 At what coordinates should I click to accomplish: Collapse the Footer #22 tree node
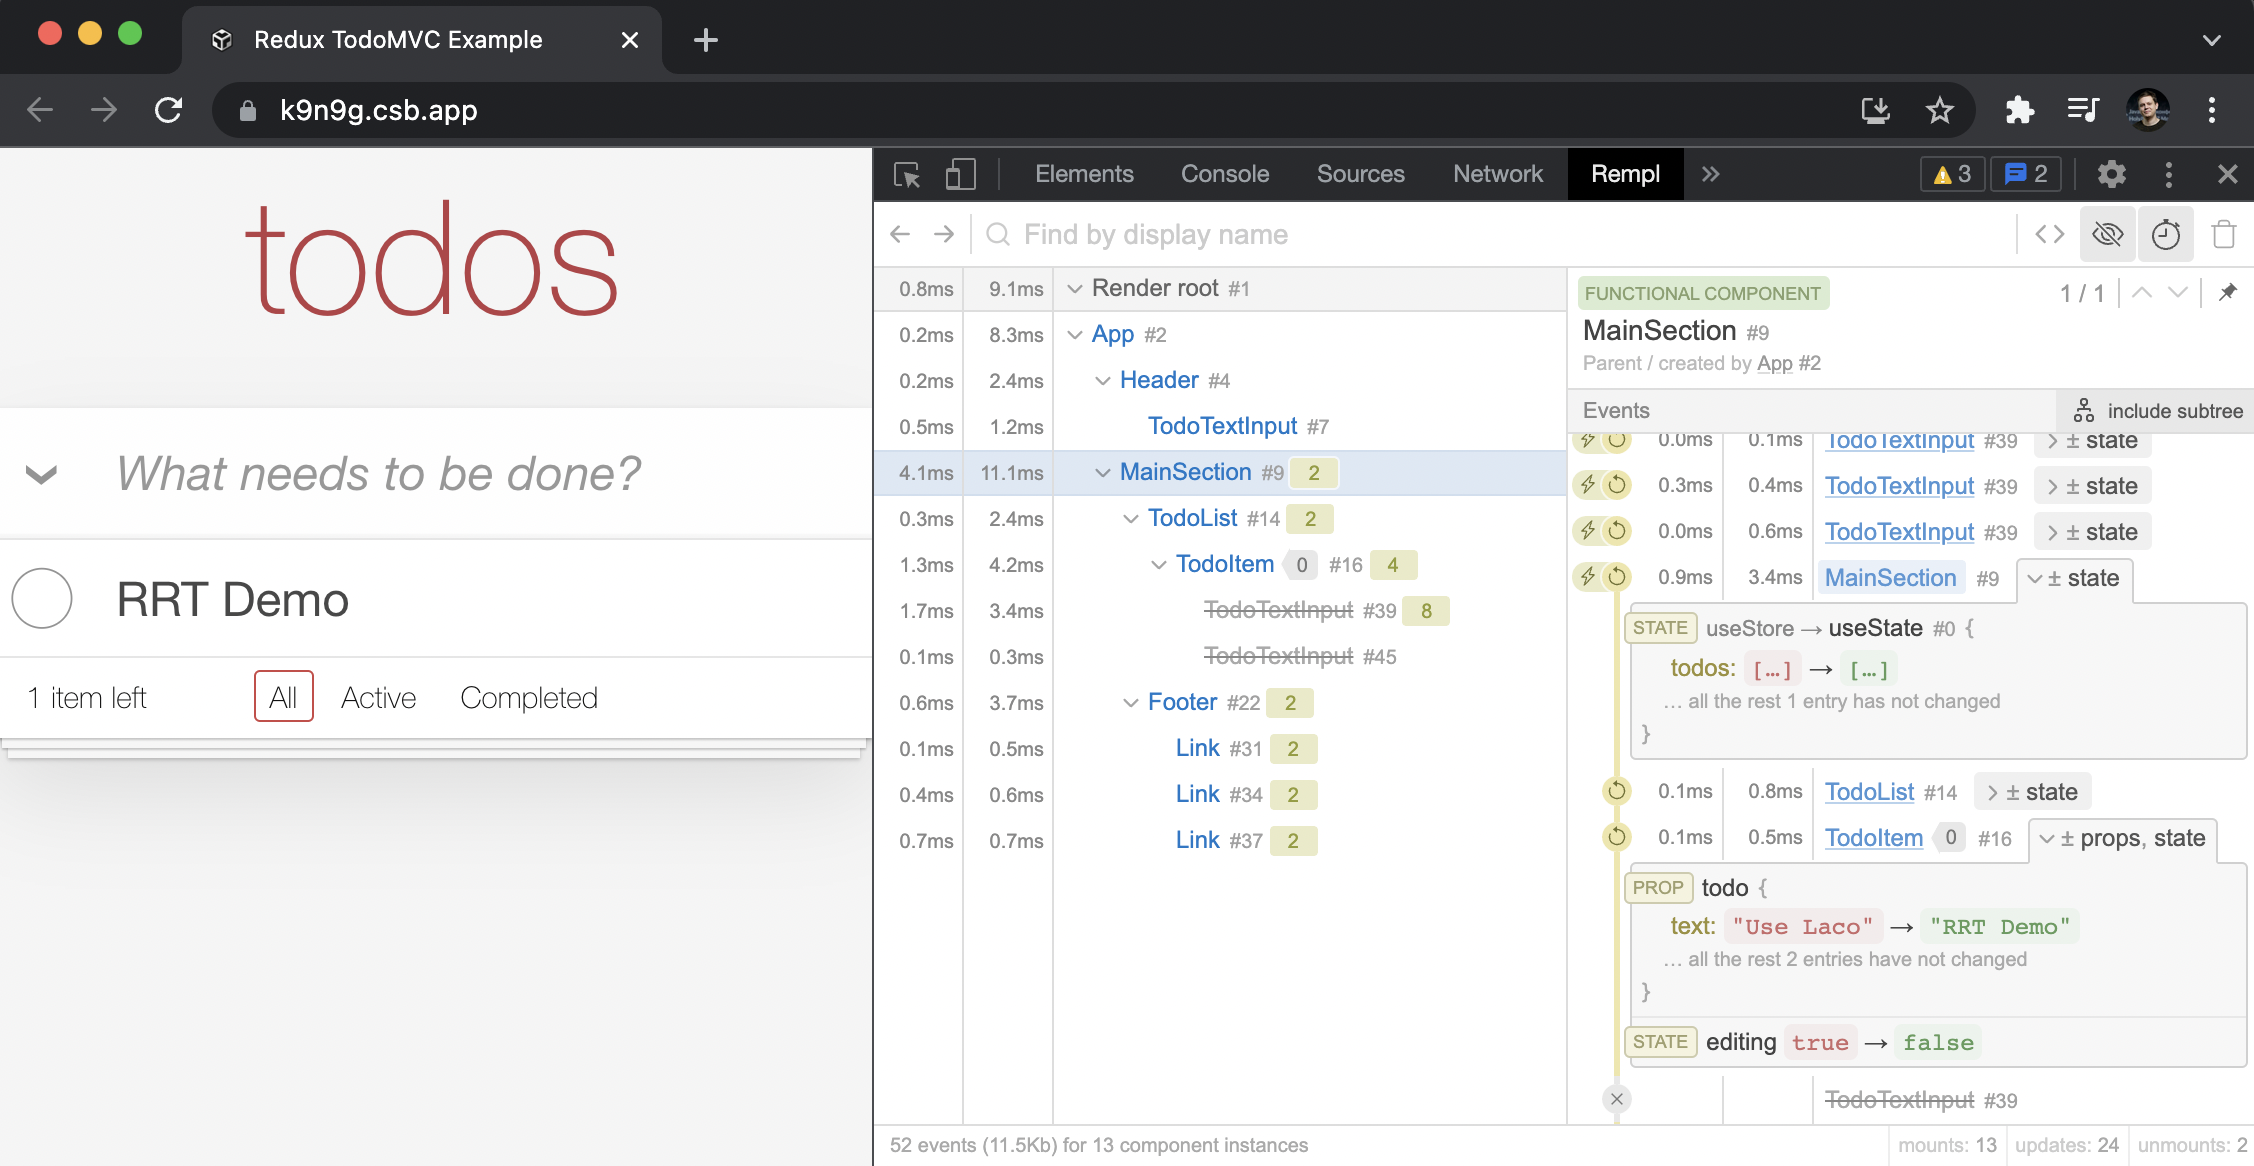[1131, 703]
